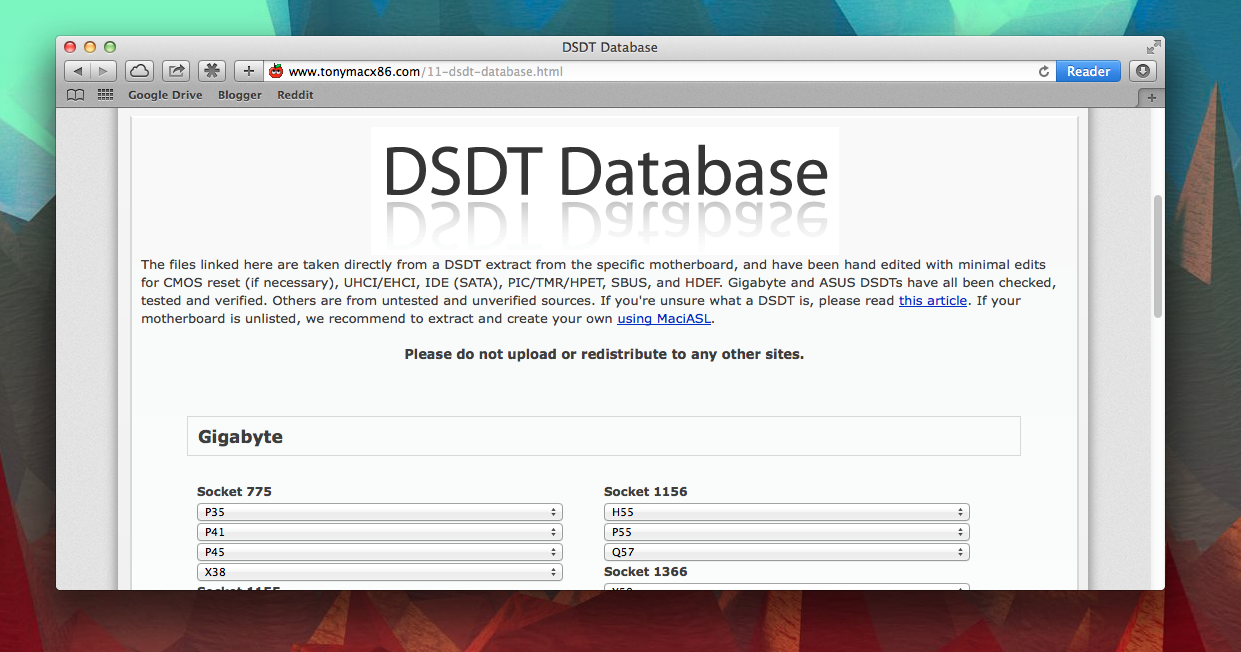1241x652 pixels.
Task: Expand the X38 dropdown
Action: click(x=380, y=572)
